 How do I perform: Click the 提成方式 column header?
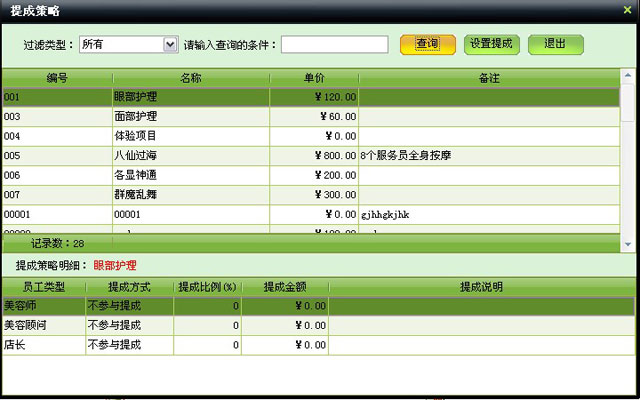(129, 287)
